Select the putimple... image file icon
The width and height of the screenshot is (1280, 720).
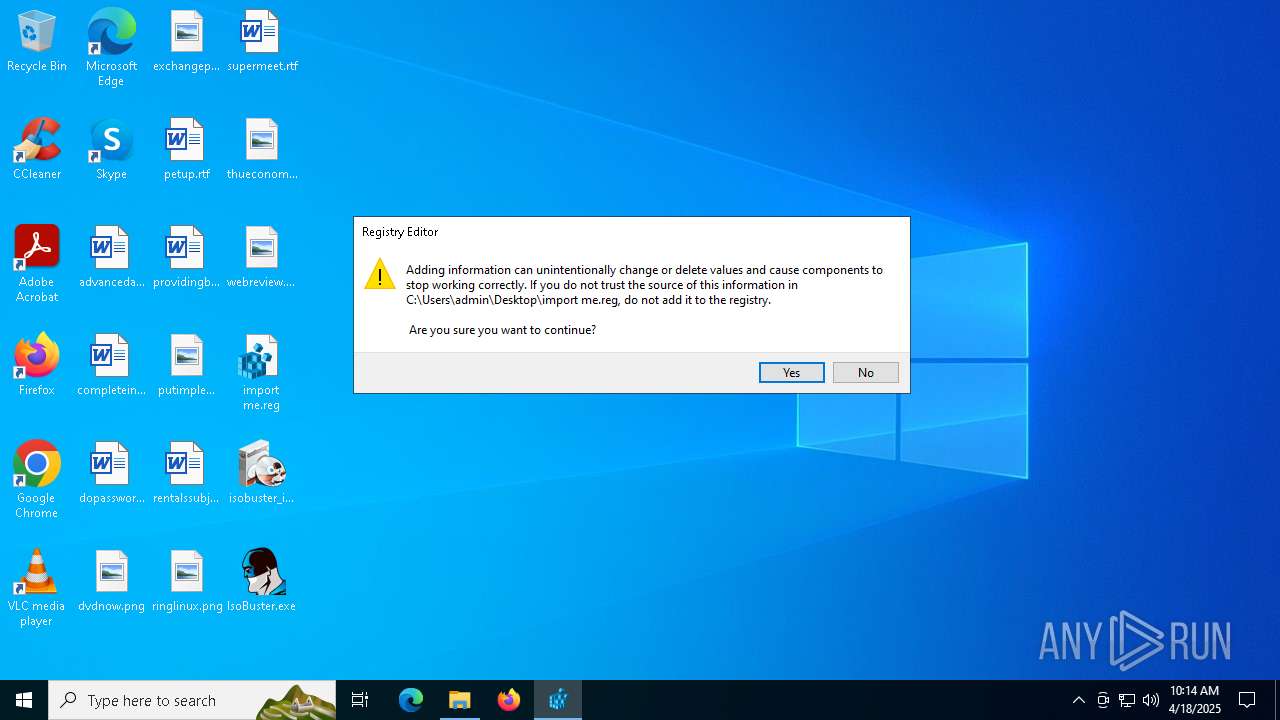[186, 365]
